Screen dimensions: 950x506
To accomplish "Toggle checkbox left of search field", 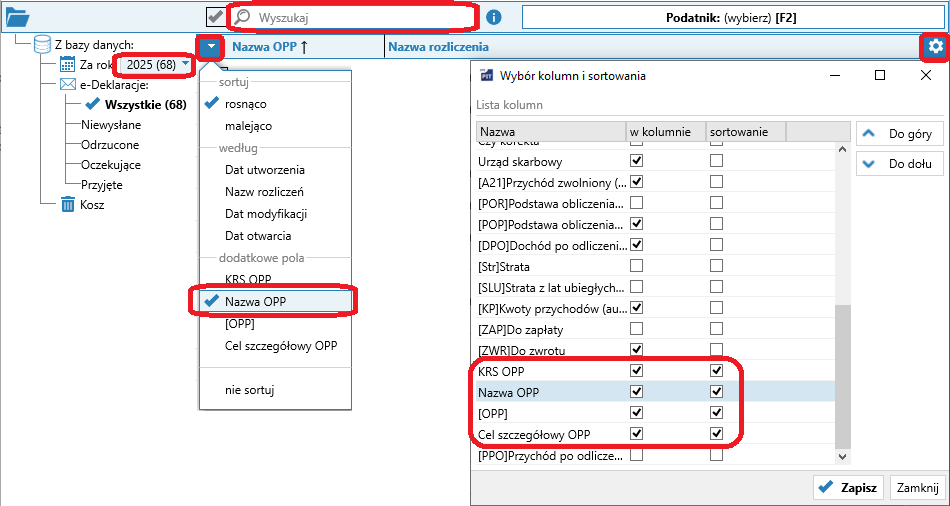I will click(215, 18).
